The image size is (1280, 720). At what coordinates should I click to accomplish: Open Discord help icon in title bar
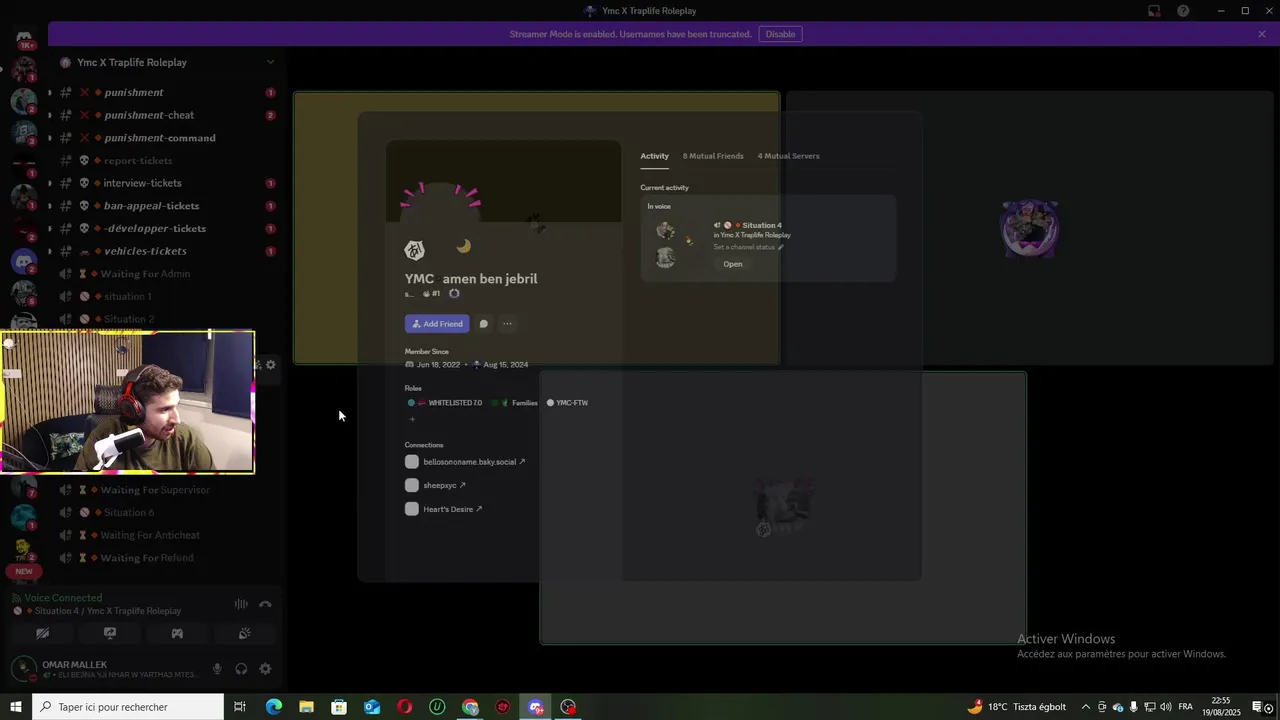coord(1184,11)
